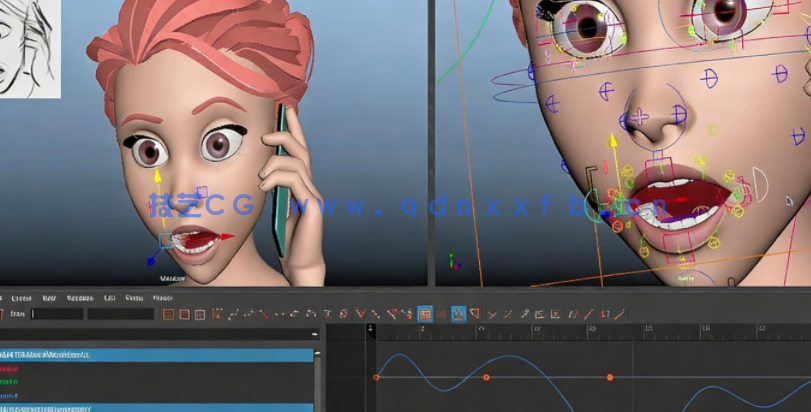The image size is (811, 412).
Task: Click greyed-out icon between highlighted buttons
Action: click(441, 314)
